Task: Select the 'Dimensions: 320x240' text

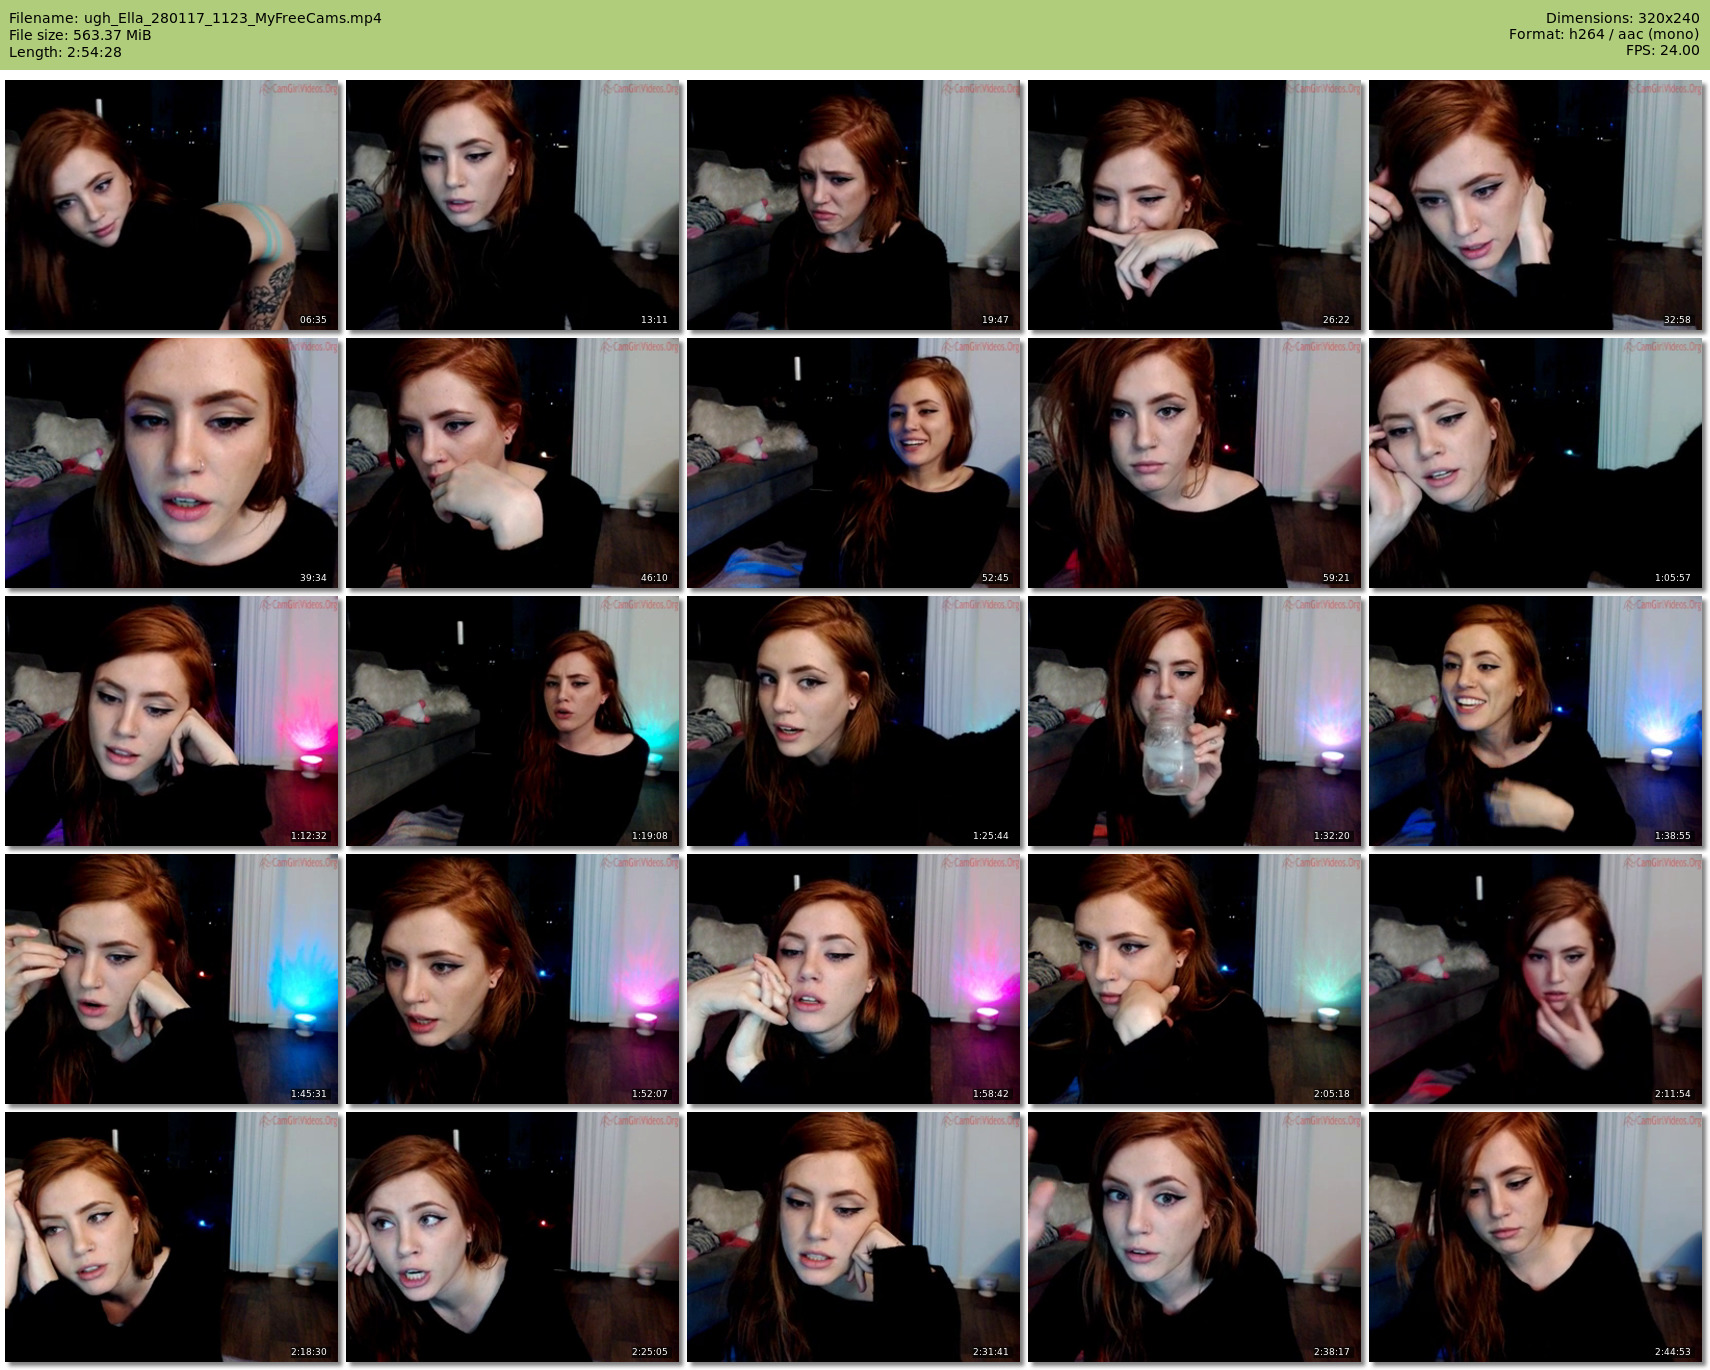Action: click(1622, 18)
